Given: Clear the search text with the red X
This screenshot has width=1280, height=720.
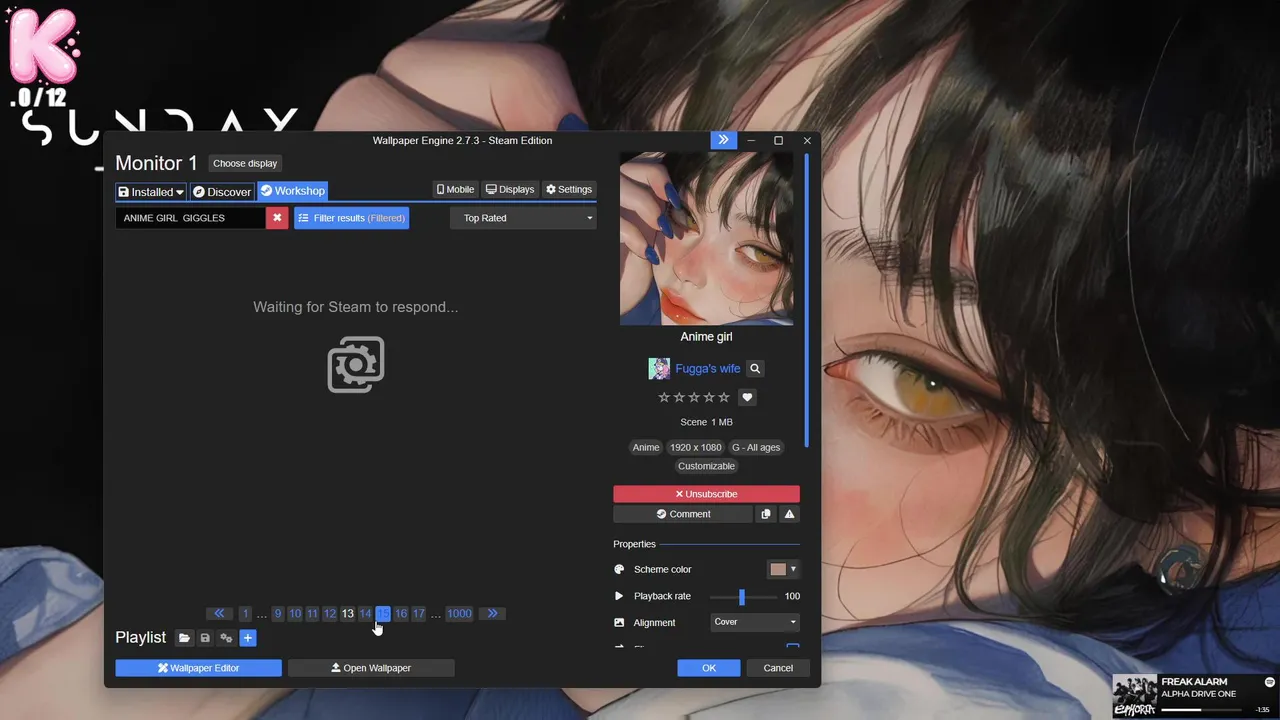Looking at the screenshot, I should tap(277, 218).
